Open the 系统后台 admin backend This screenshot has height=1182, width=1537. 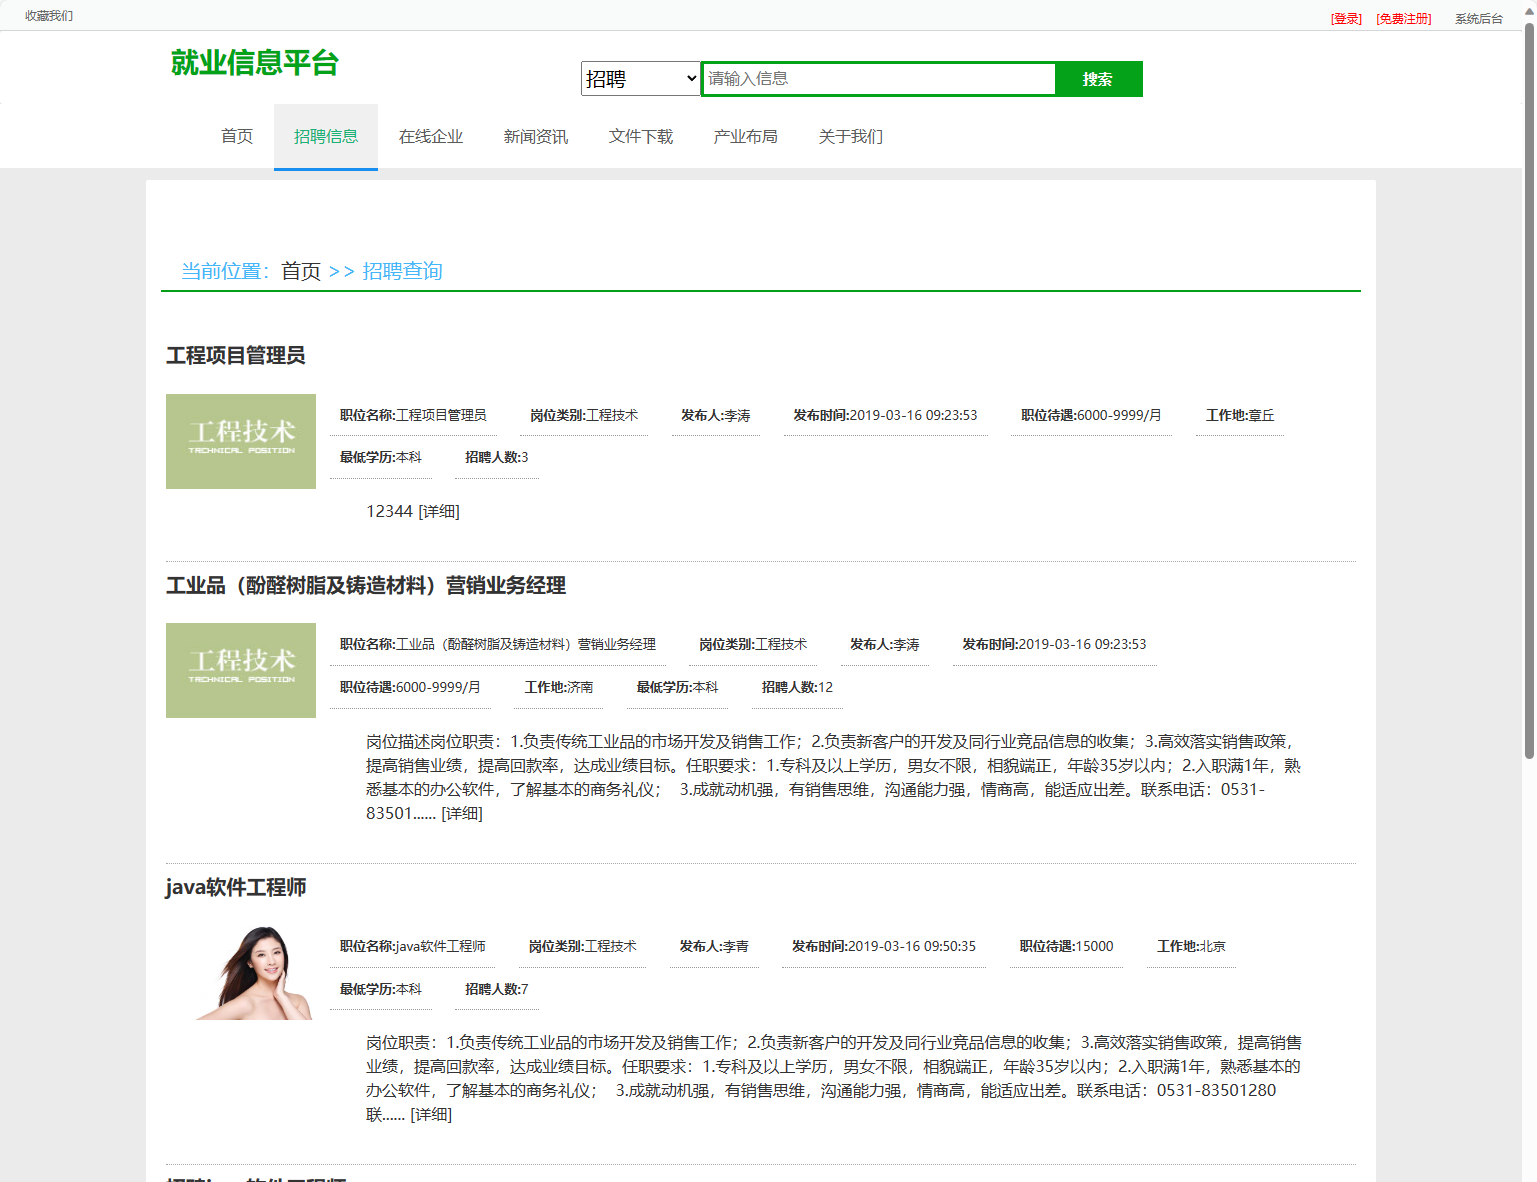(1477, 17)
